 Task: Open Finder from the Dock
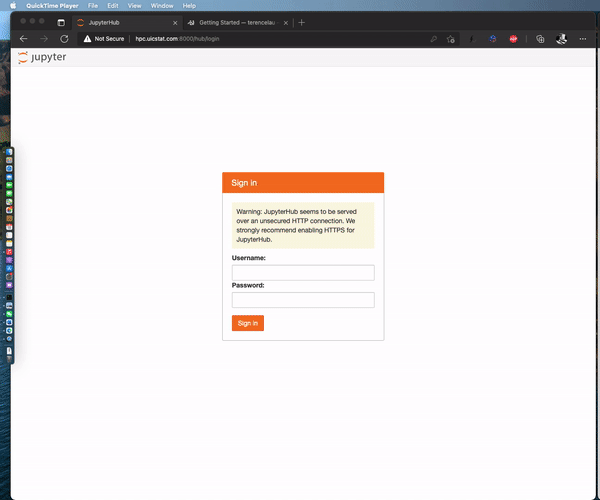coord(9,152)
